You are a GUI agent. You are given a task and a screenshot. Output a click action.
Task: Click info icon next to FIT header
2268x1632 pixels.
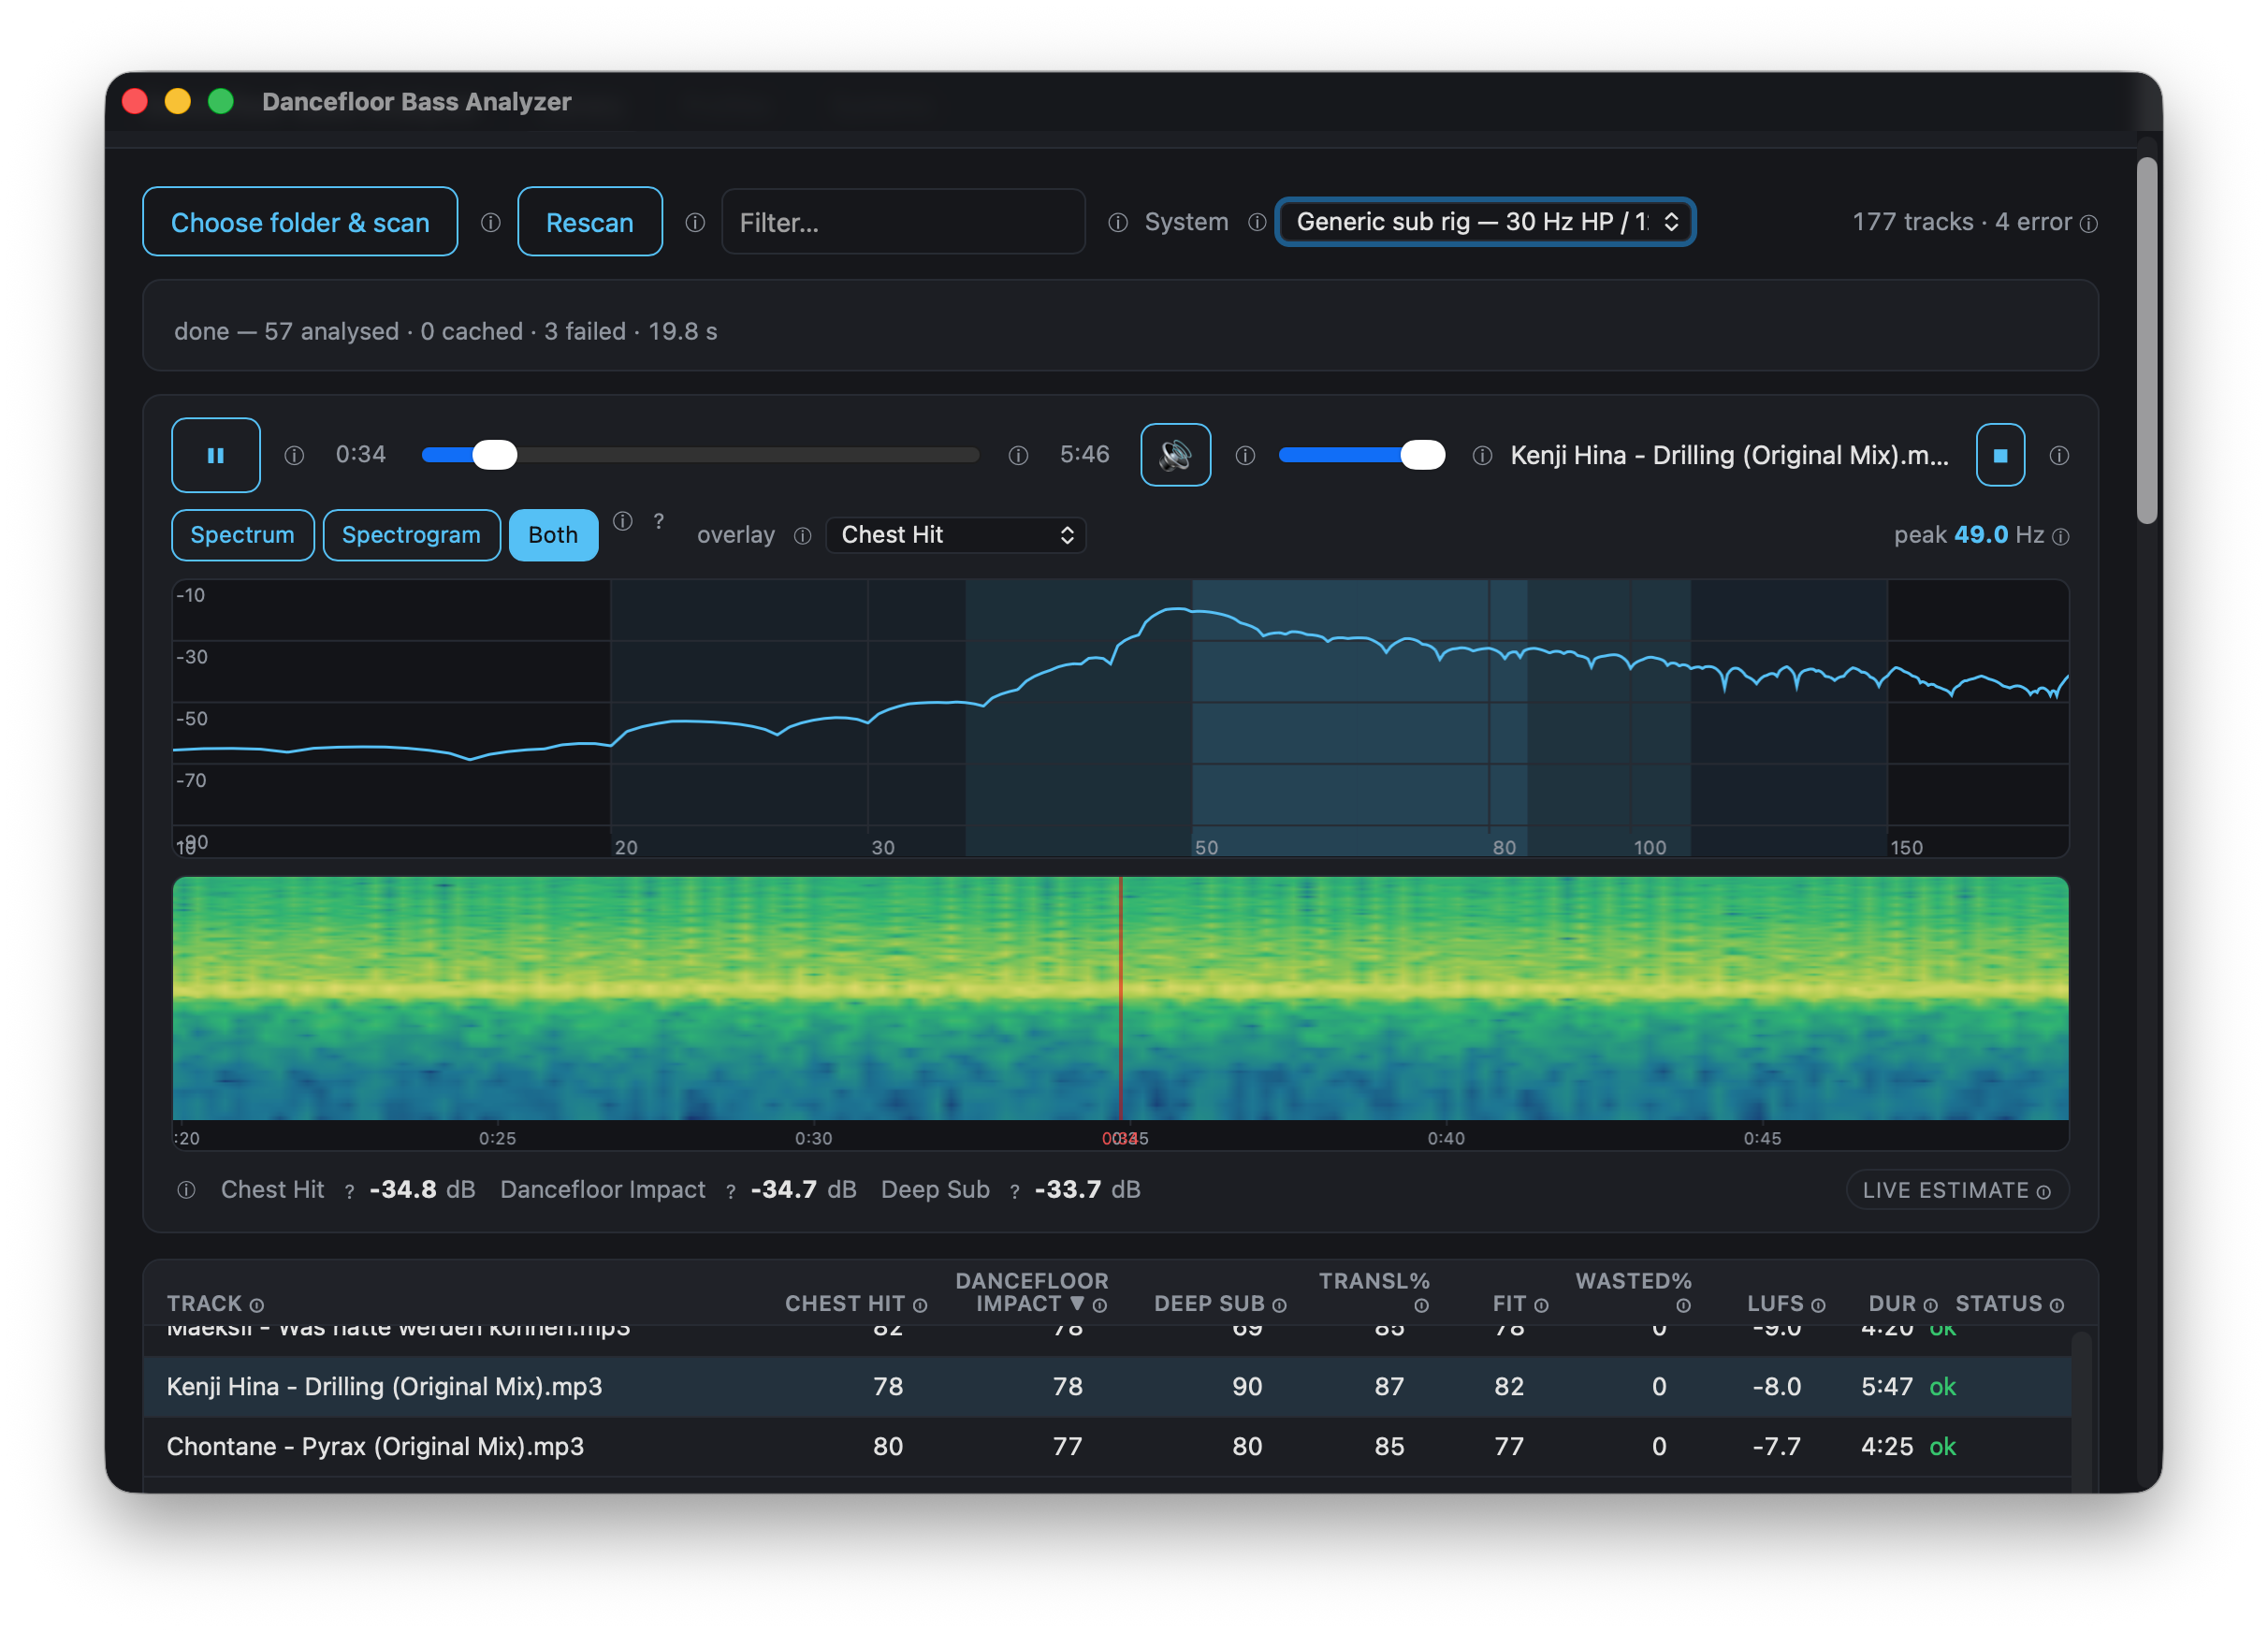pyautogui.click(x=1541, y=1306)
